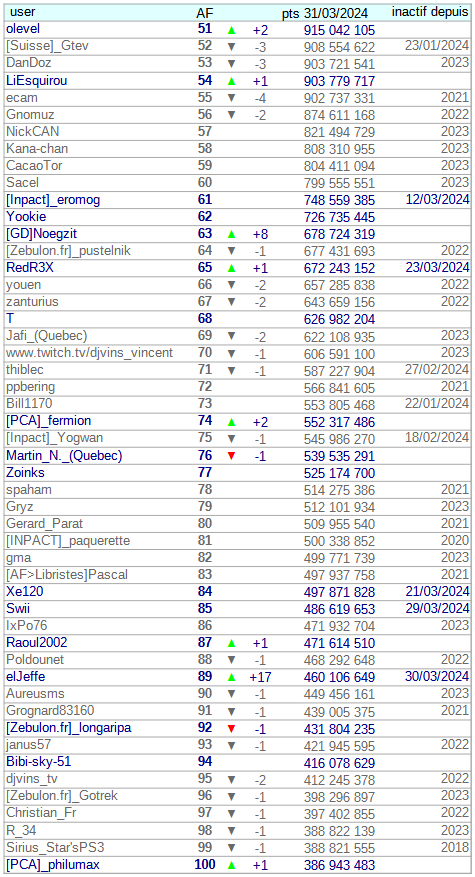
Task: Click the green up arrow in [PCA]_fermion row
Action: (x=232, y=422)
